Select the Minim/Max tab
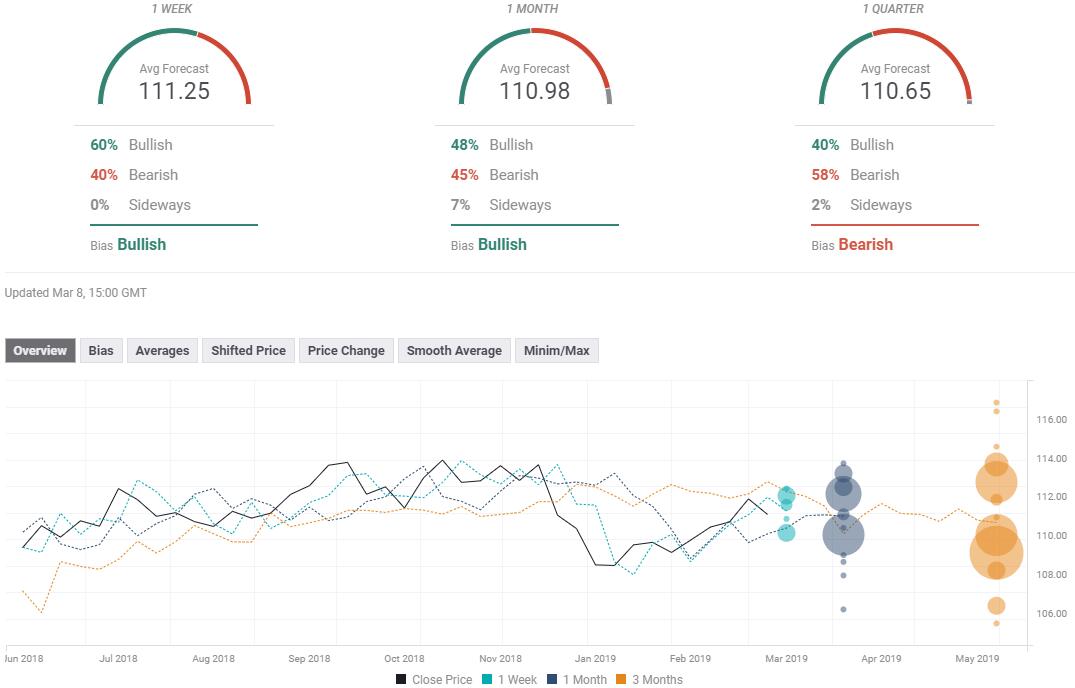This screenshot has width=1075, height=688. click(x=556, y=350)
